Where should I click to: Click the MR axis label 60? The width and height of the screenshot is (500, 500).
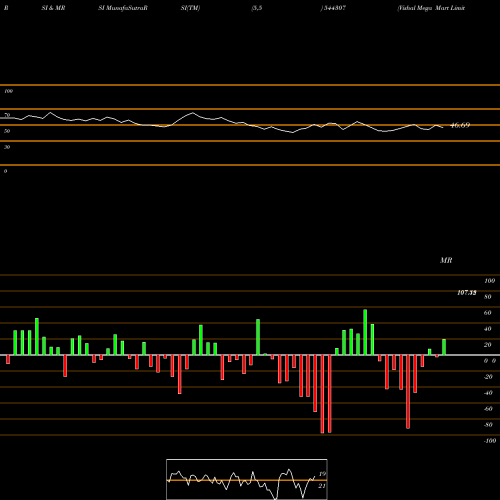[487, 313]
